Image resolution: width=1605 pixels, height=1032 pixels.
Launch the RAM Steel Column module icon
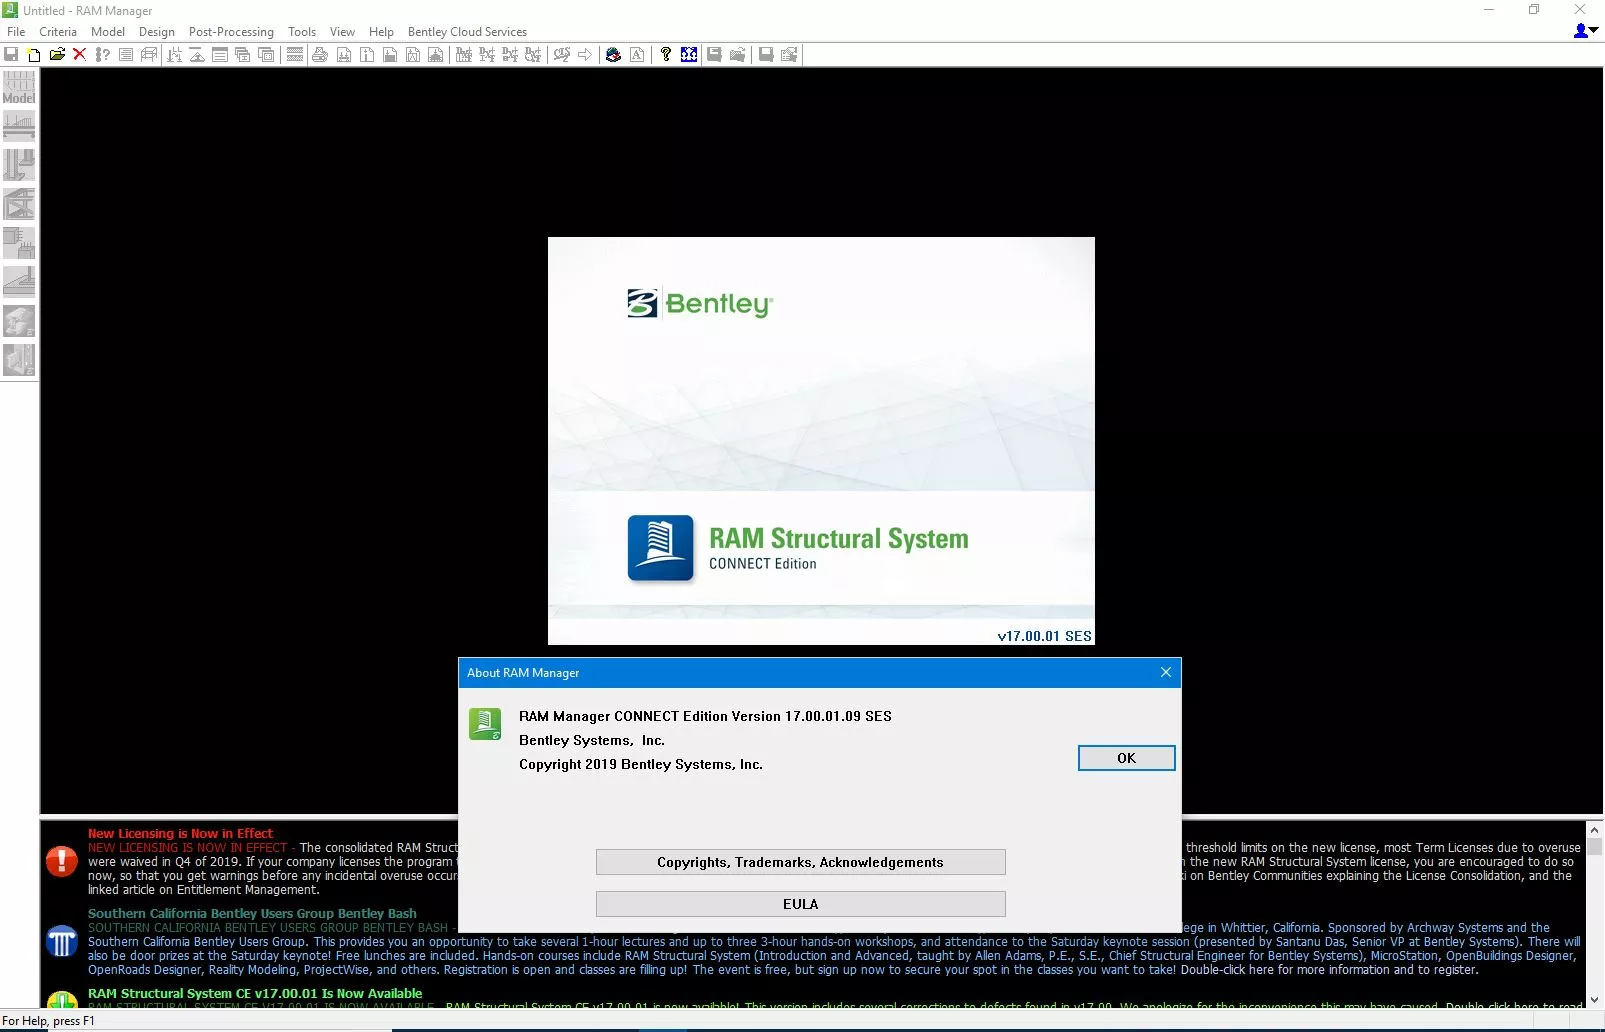point(19,165)
